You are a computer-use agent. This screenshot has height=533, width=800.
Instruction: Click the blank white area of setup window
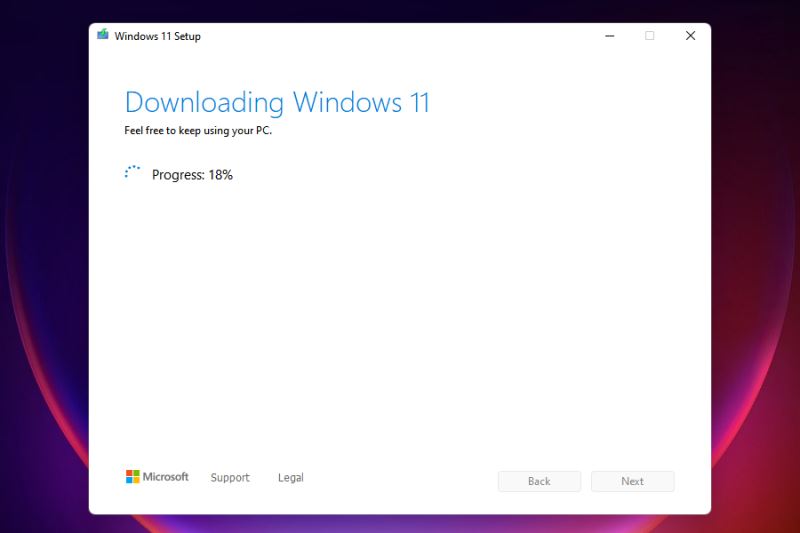(x=400, y=320)
